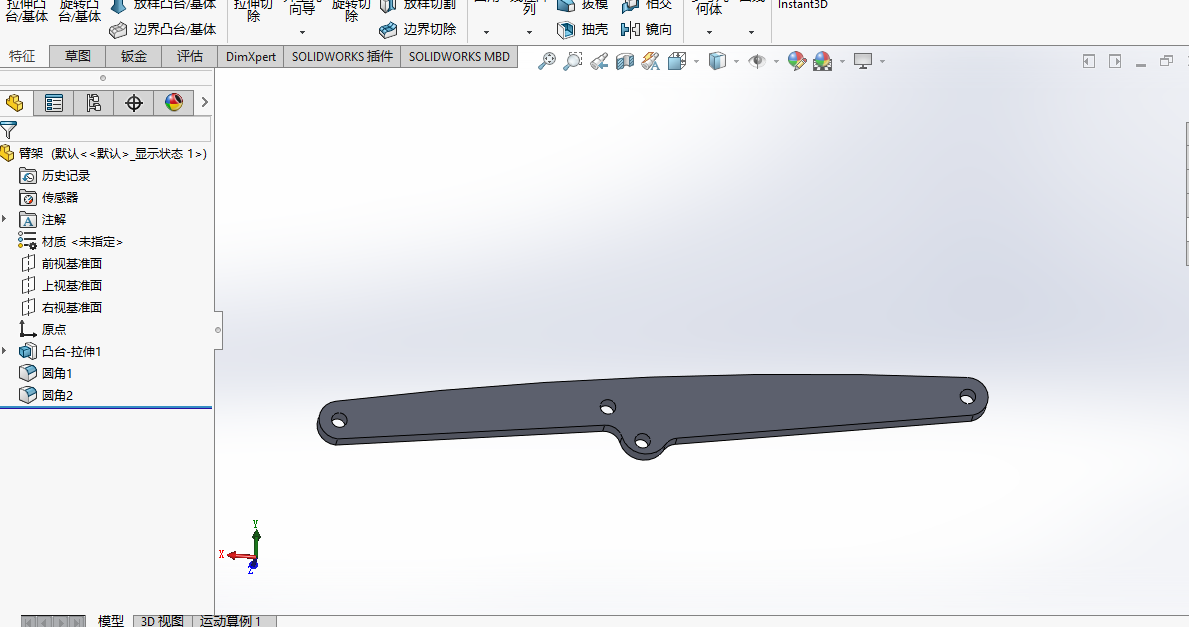Switch to the 钣金 tab
The width and height of the screenshot is (1189, 627).
pos(133,57)
